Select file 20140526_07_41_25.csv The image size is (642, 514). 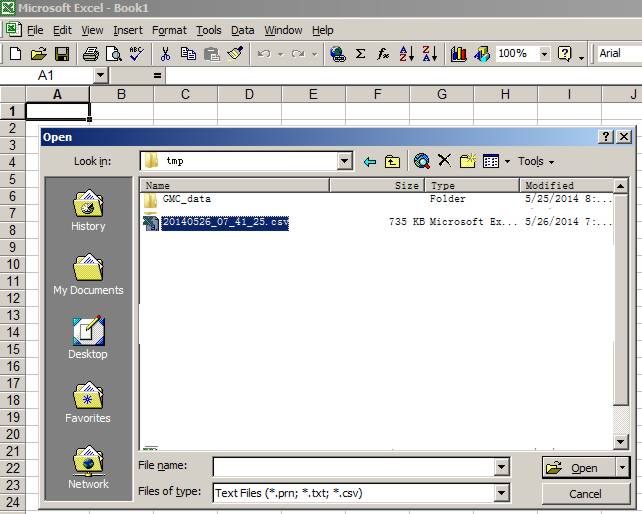tap(225, 223)
